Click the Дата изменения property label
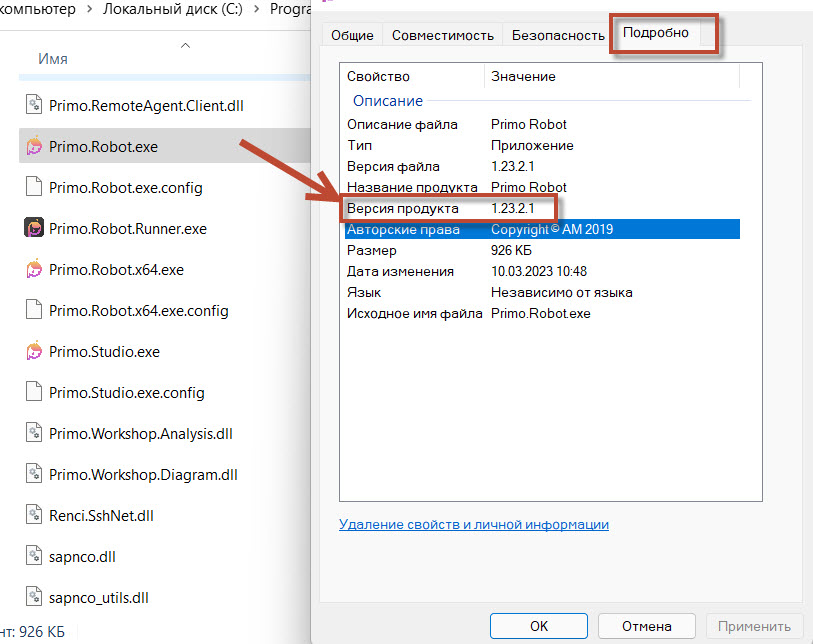 (400, 271)
